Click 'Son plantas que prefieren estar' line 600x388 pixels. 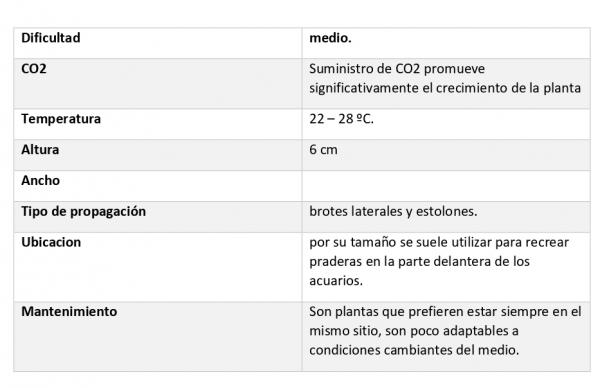click(445, 312)
